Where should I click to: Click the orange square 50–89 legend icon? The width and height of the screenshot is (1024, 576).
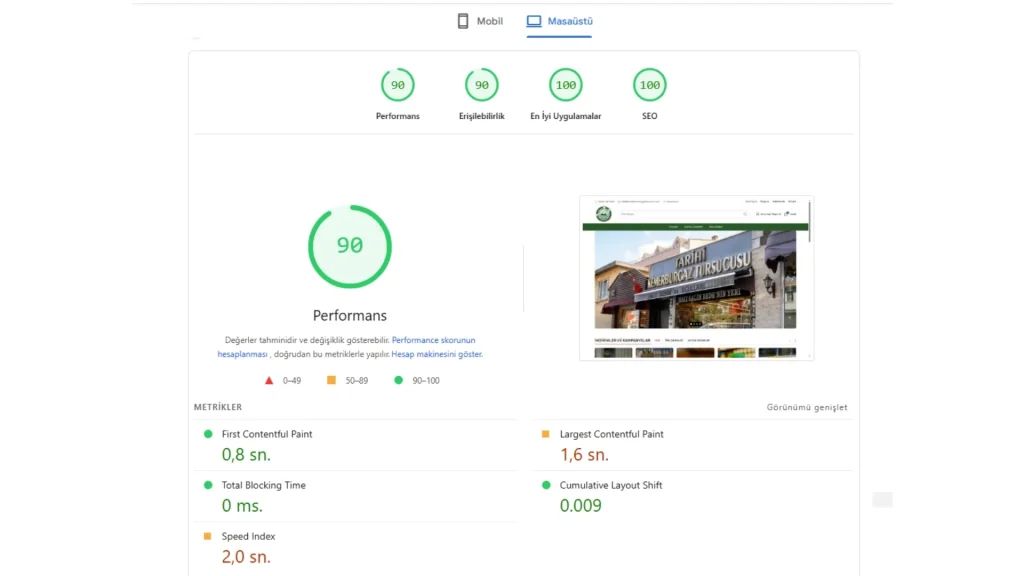pyautogui.click(x=332, y=380)
